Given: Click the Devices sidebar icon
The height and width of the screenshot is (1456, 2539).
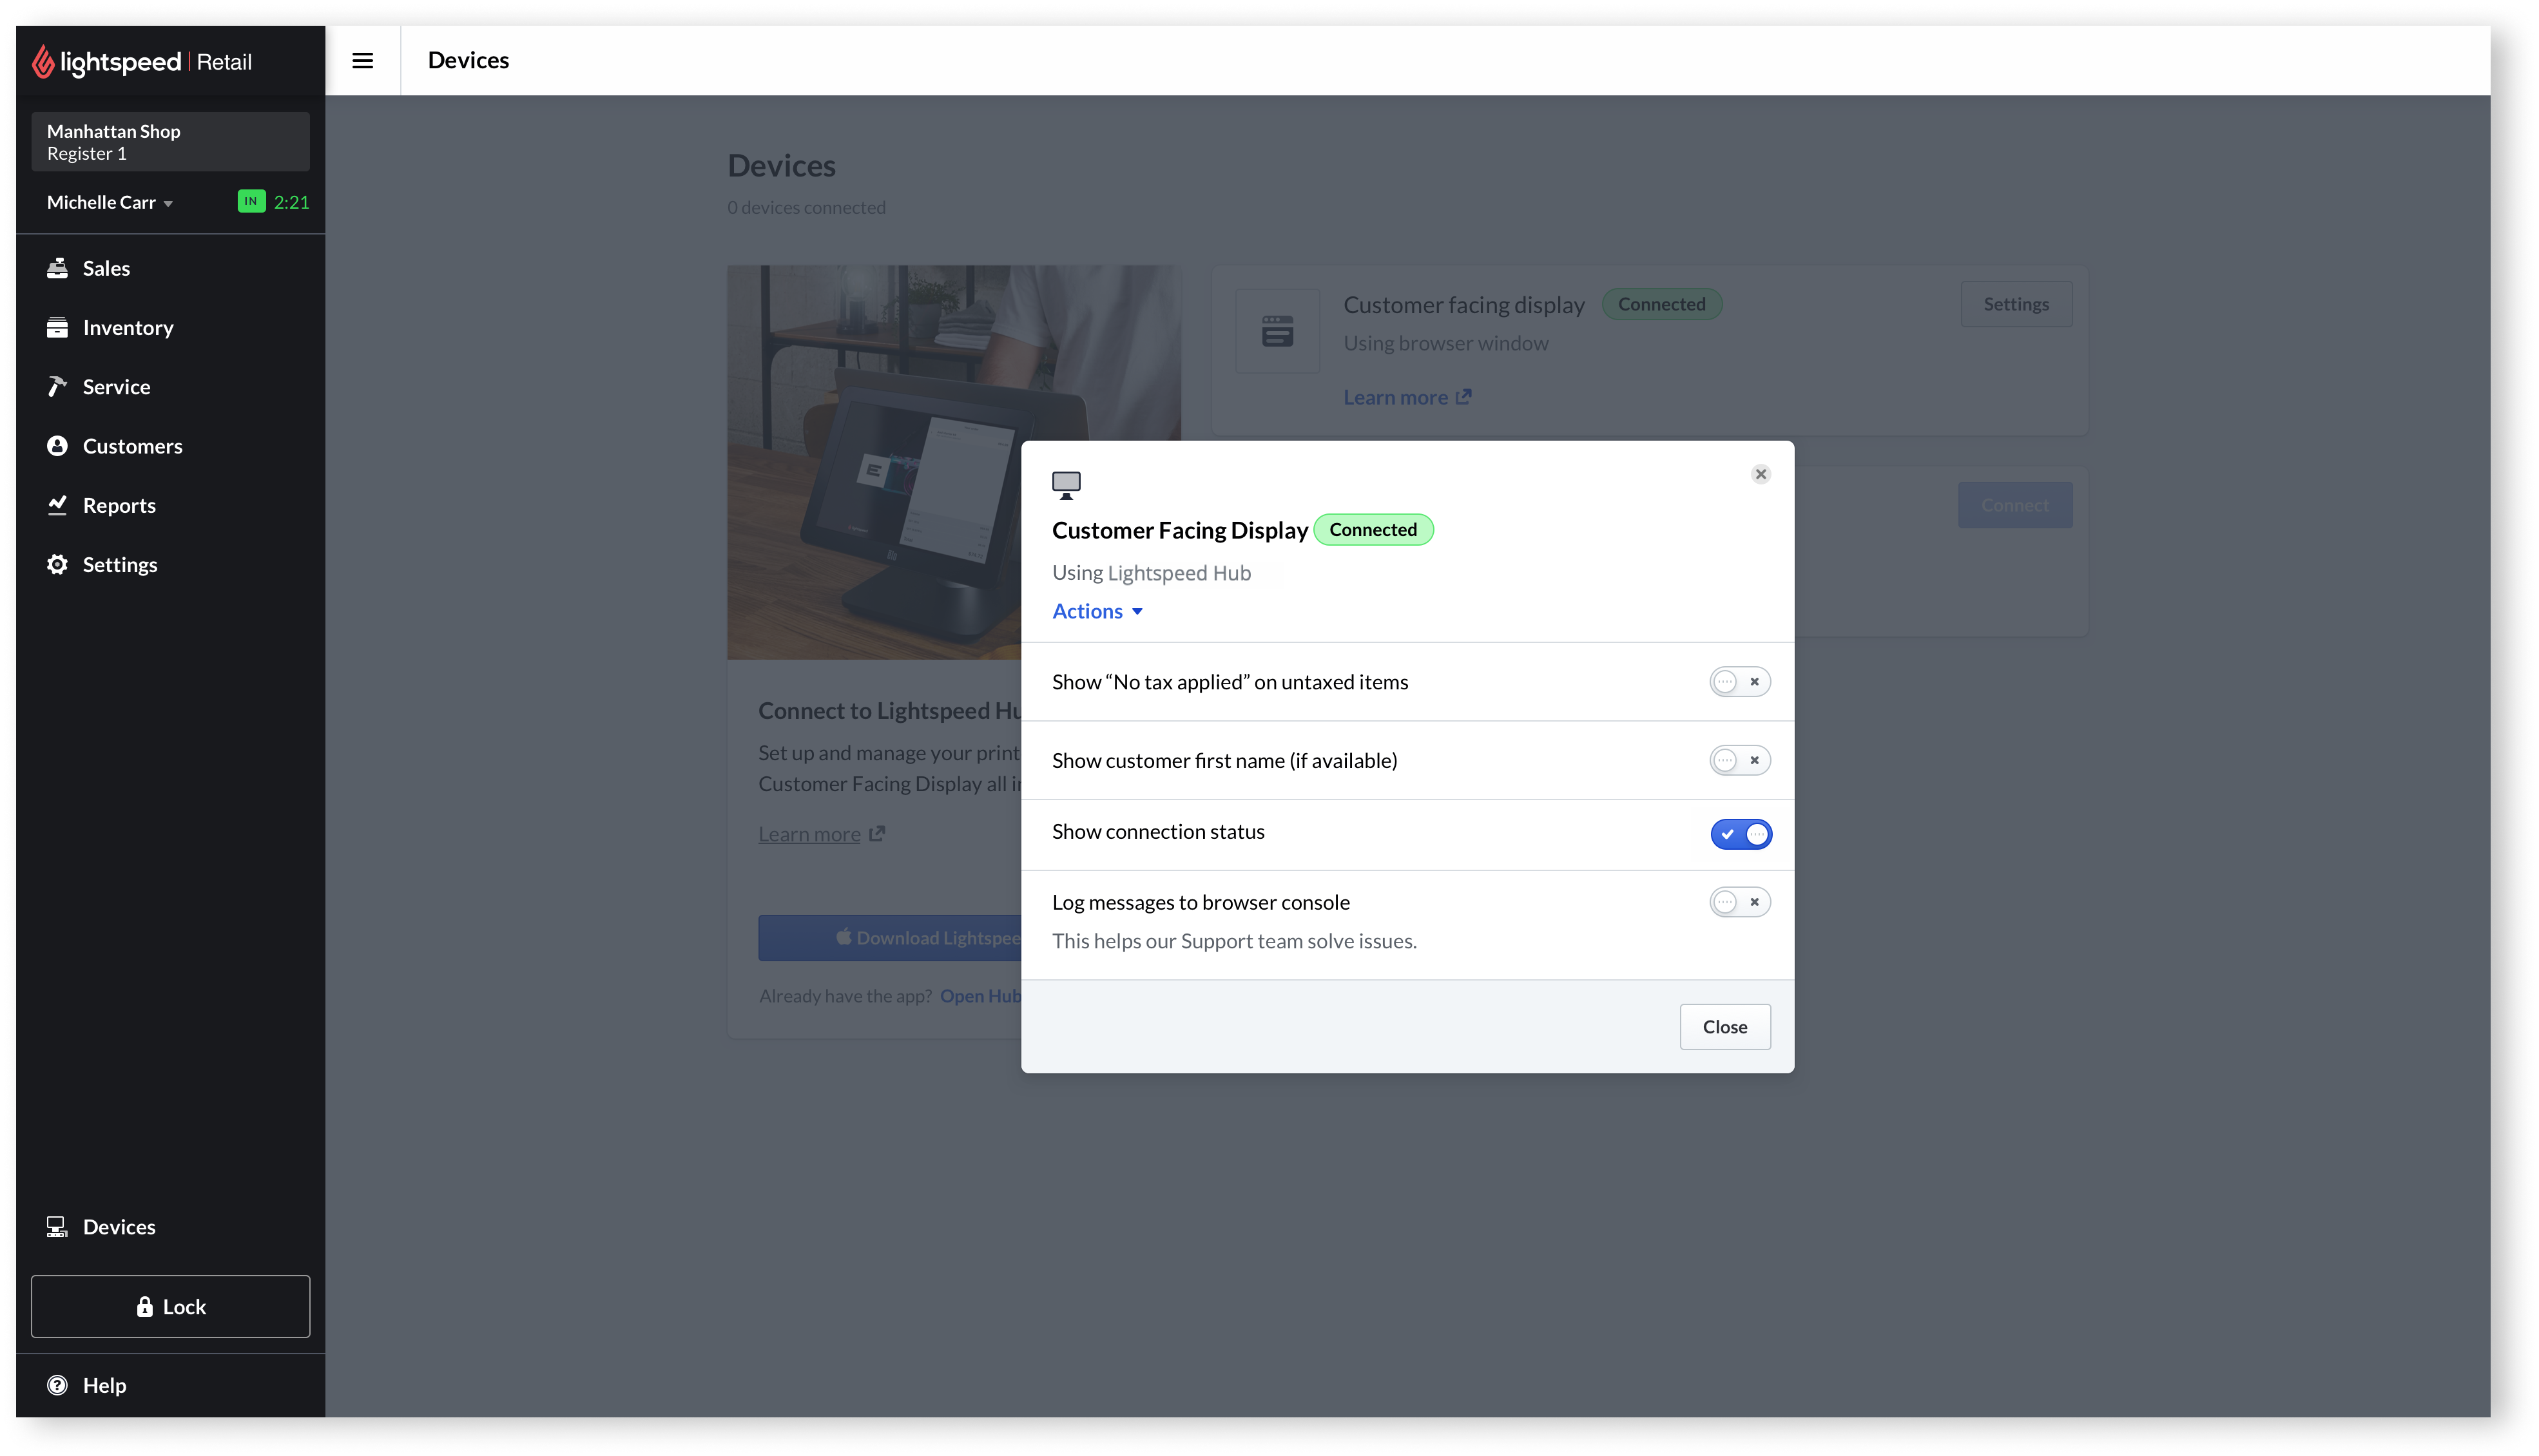Looking at the screenshot, I should 57,1226.
